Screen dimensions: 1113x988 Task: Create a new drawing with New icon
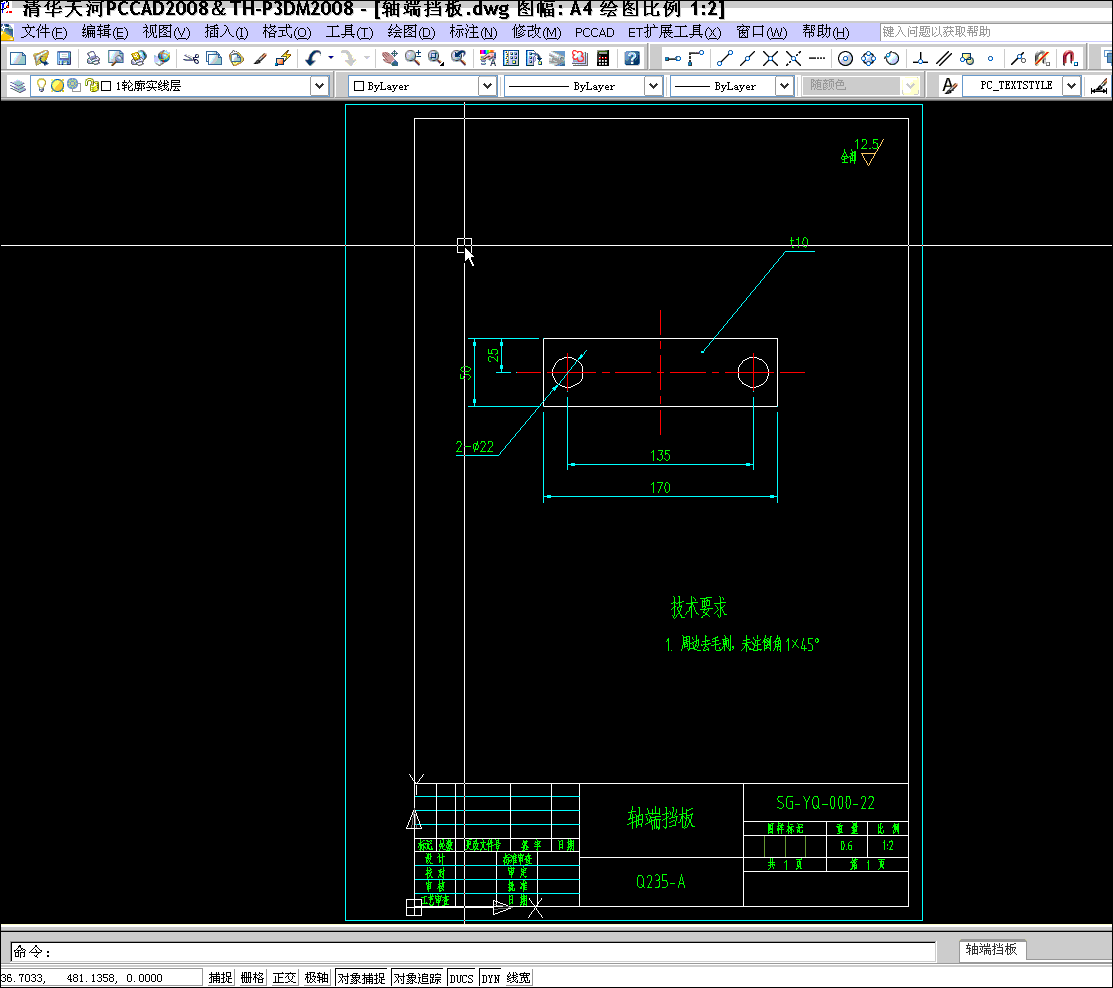pyautogui.click(x=18, y=58)
